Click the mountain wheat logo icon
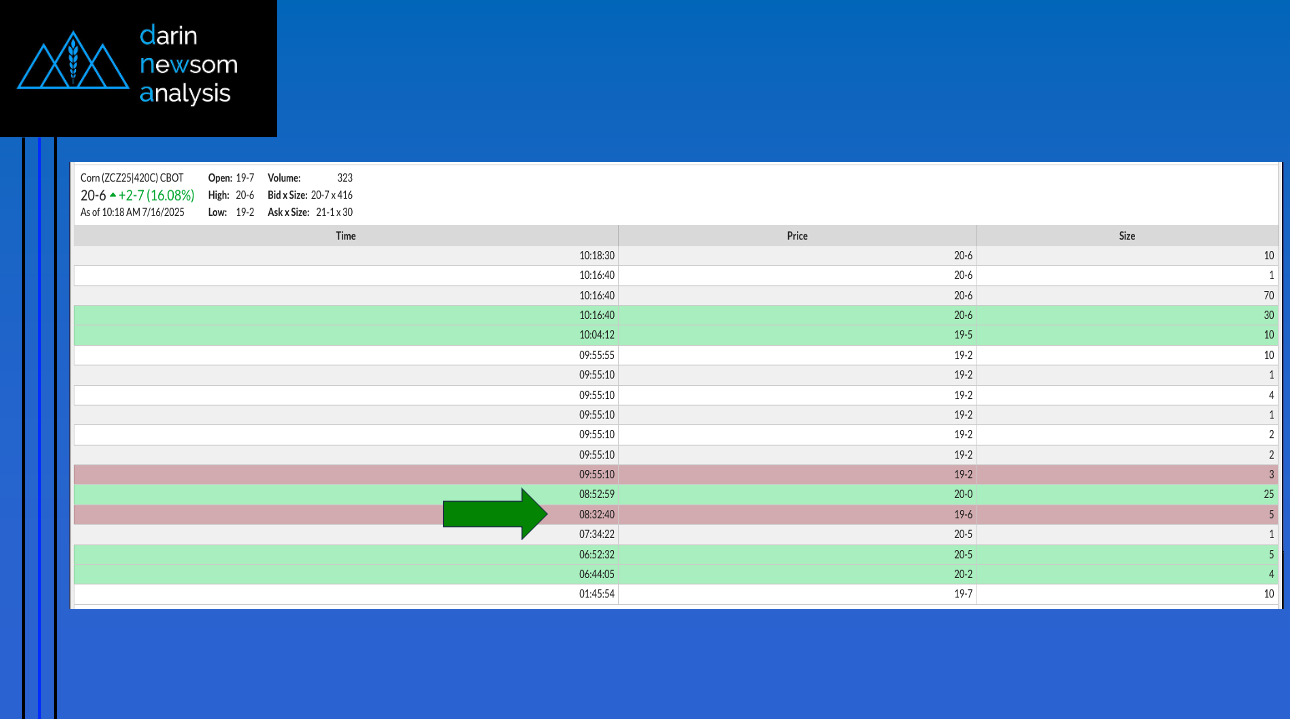Screen dimensions: 1290x719 coord(72,61)
